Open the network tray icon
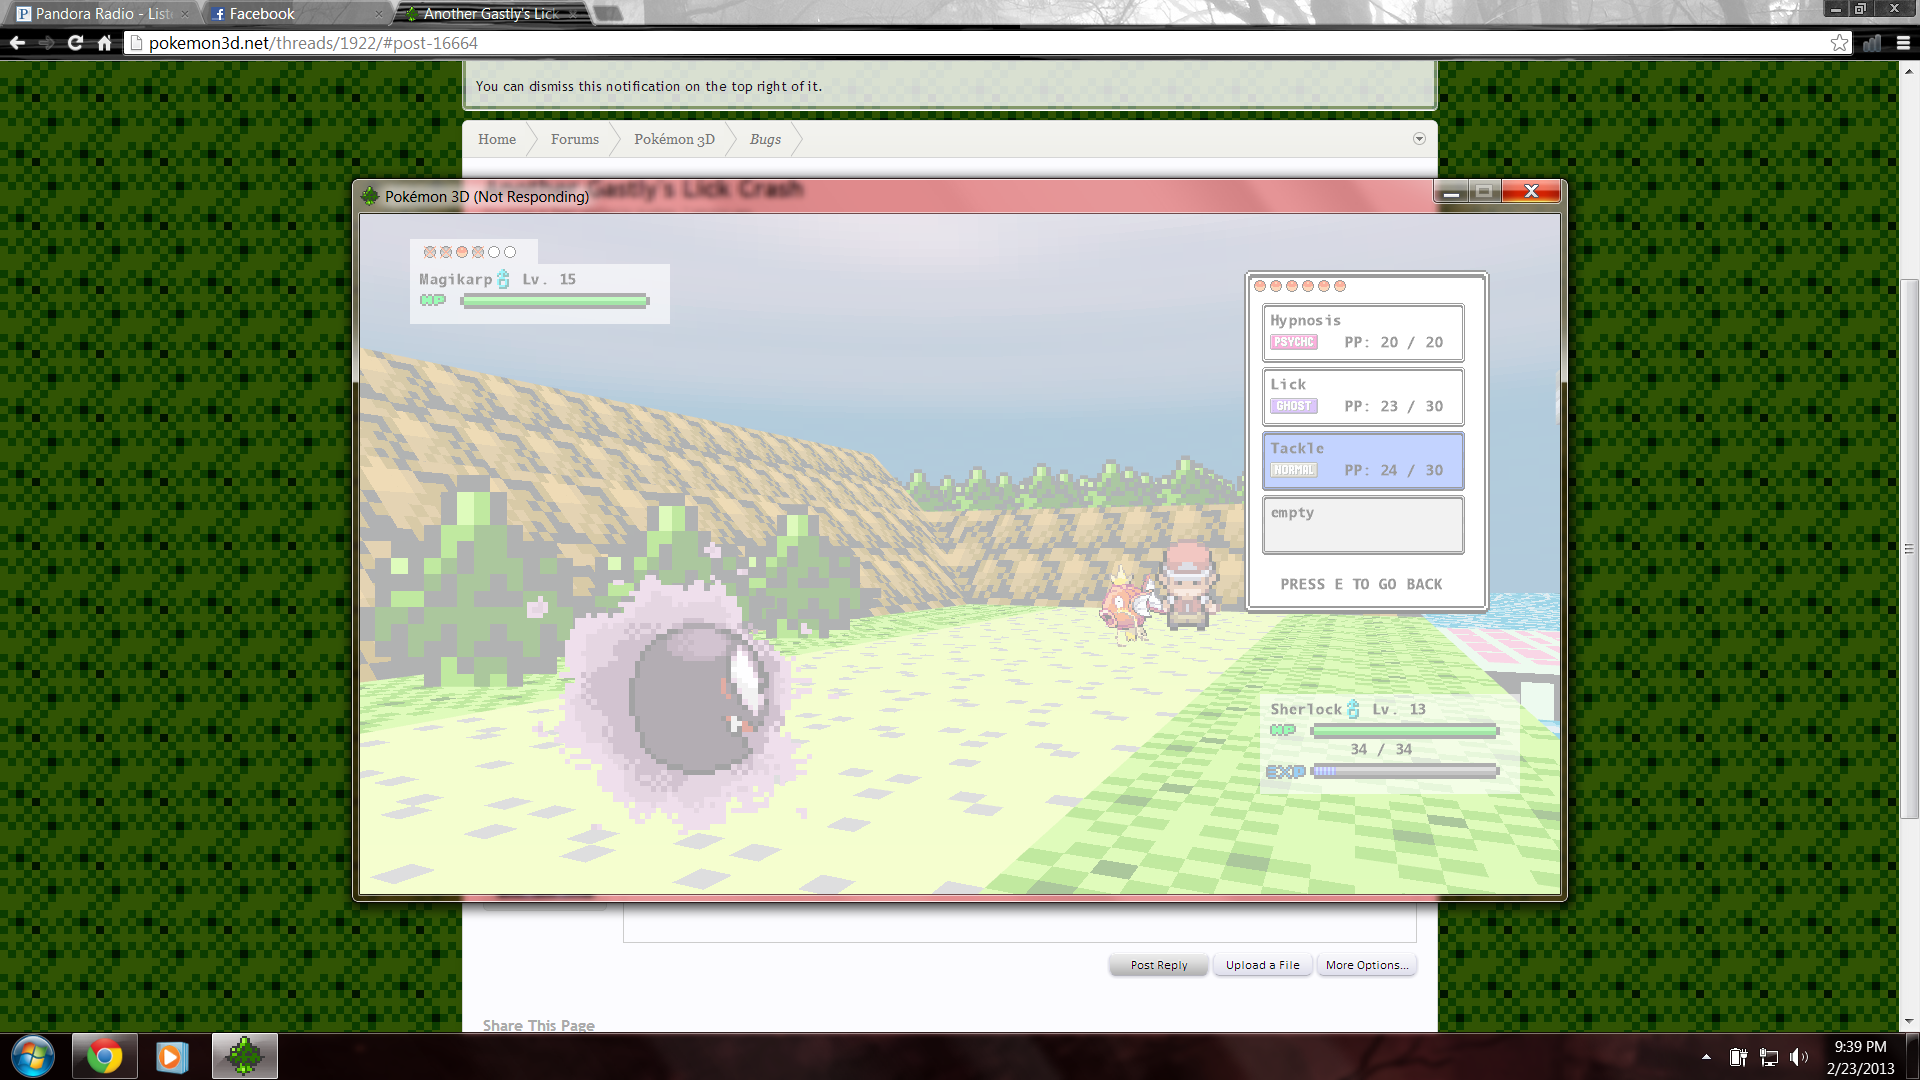Viewport: 1920px width, 1080px height. pos(1769,1057)
